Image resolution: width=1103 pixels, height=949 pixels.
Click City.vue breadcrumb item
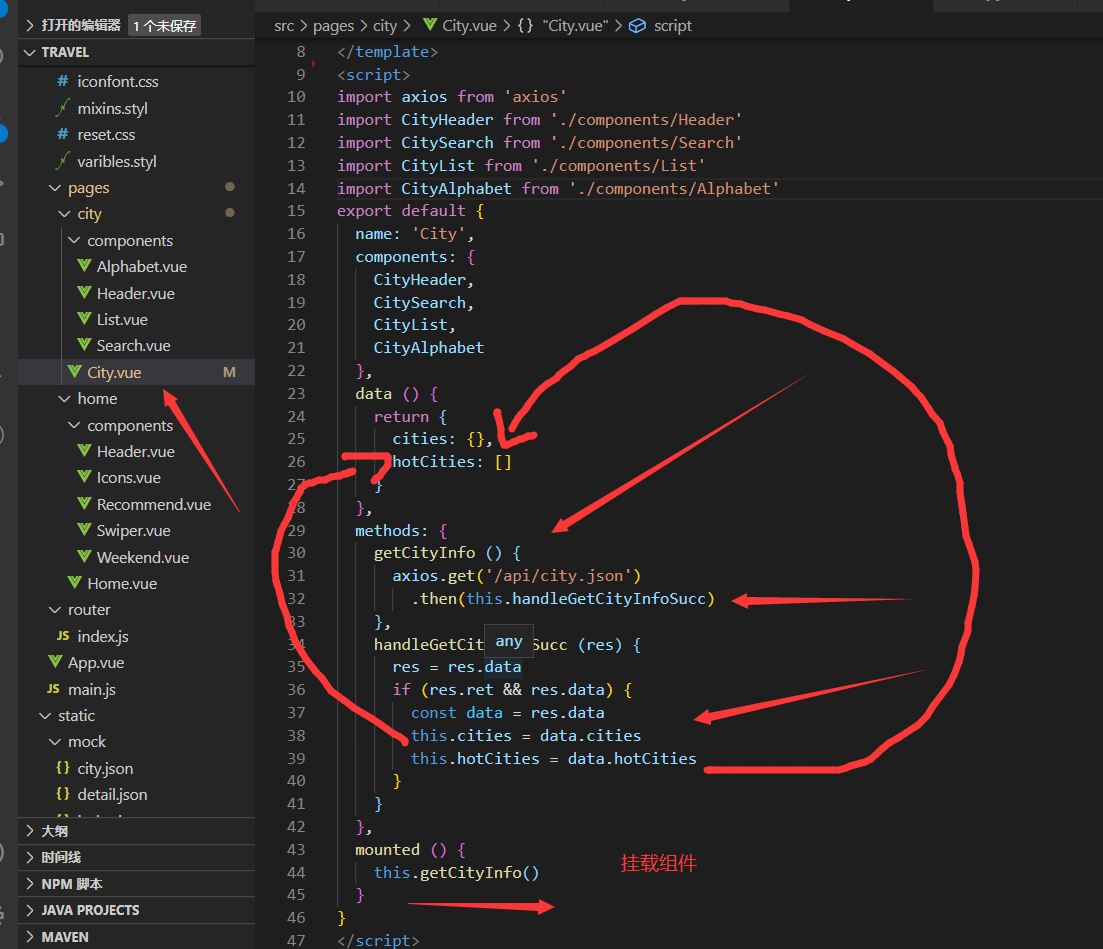469,26
